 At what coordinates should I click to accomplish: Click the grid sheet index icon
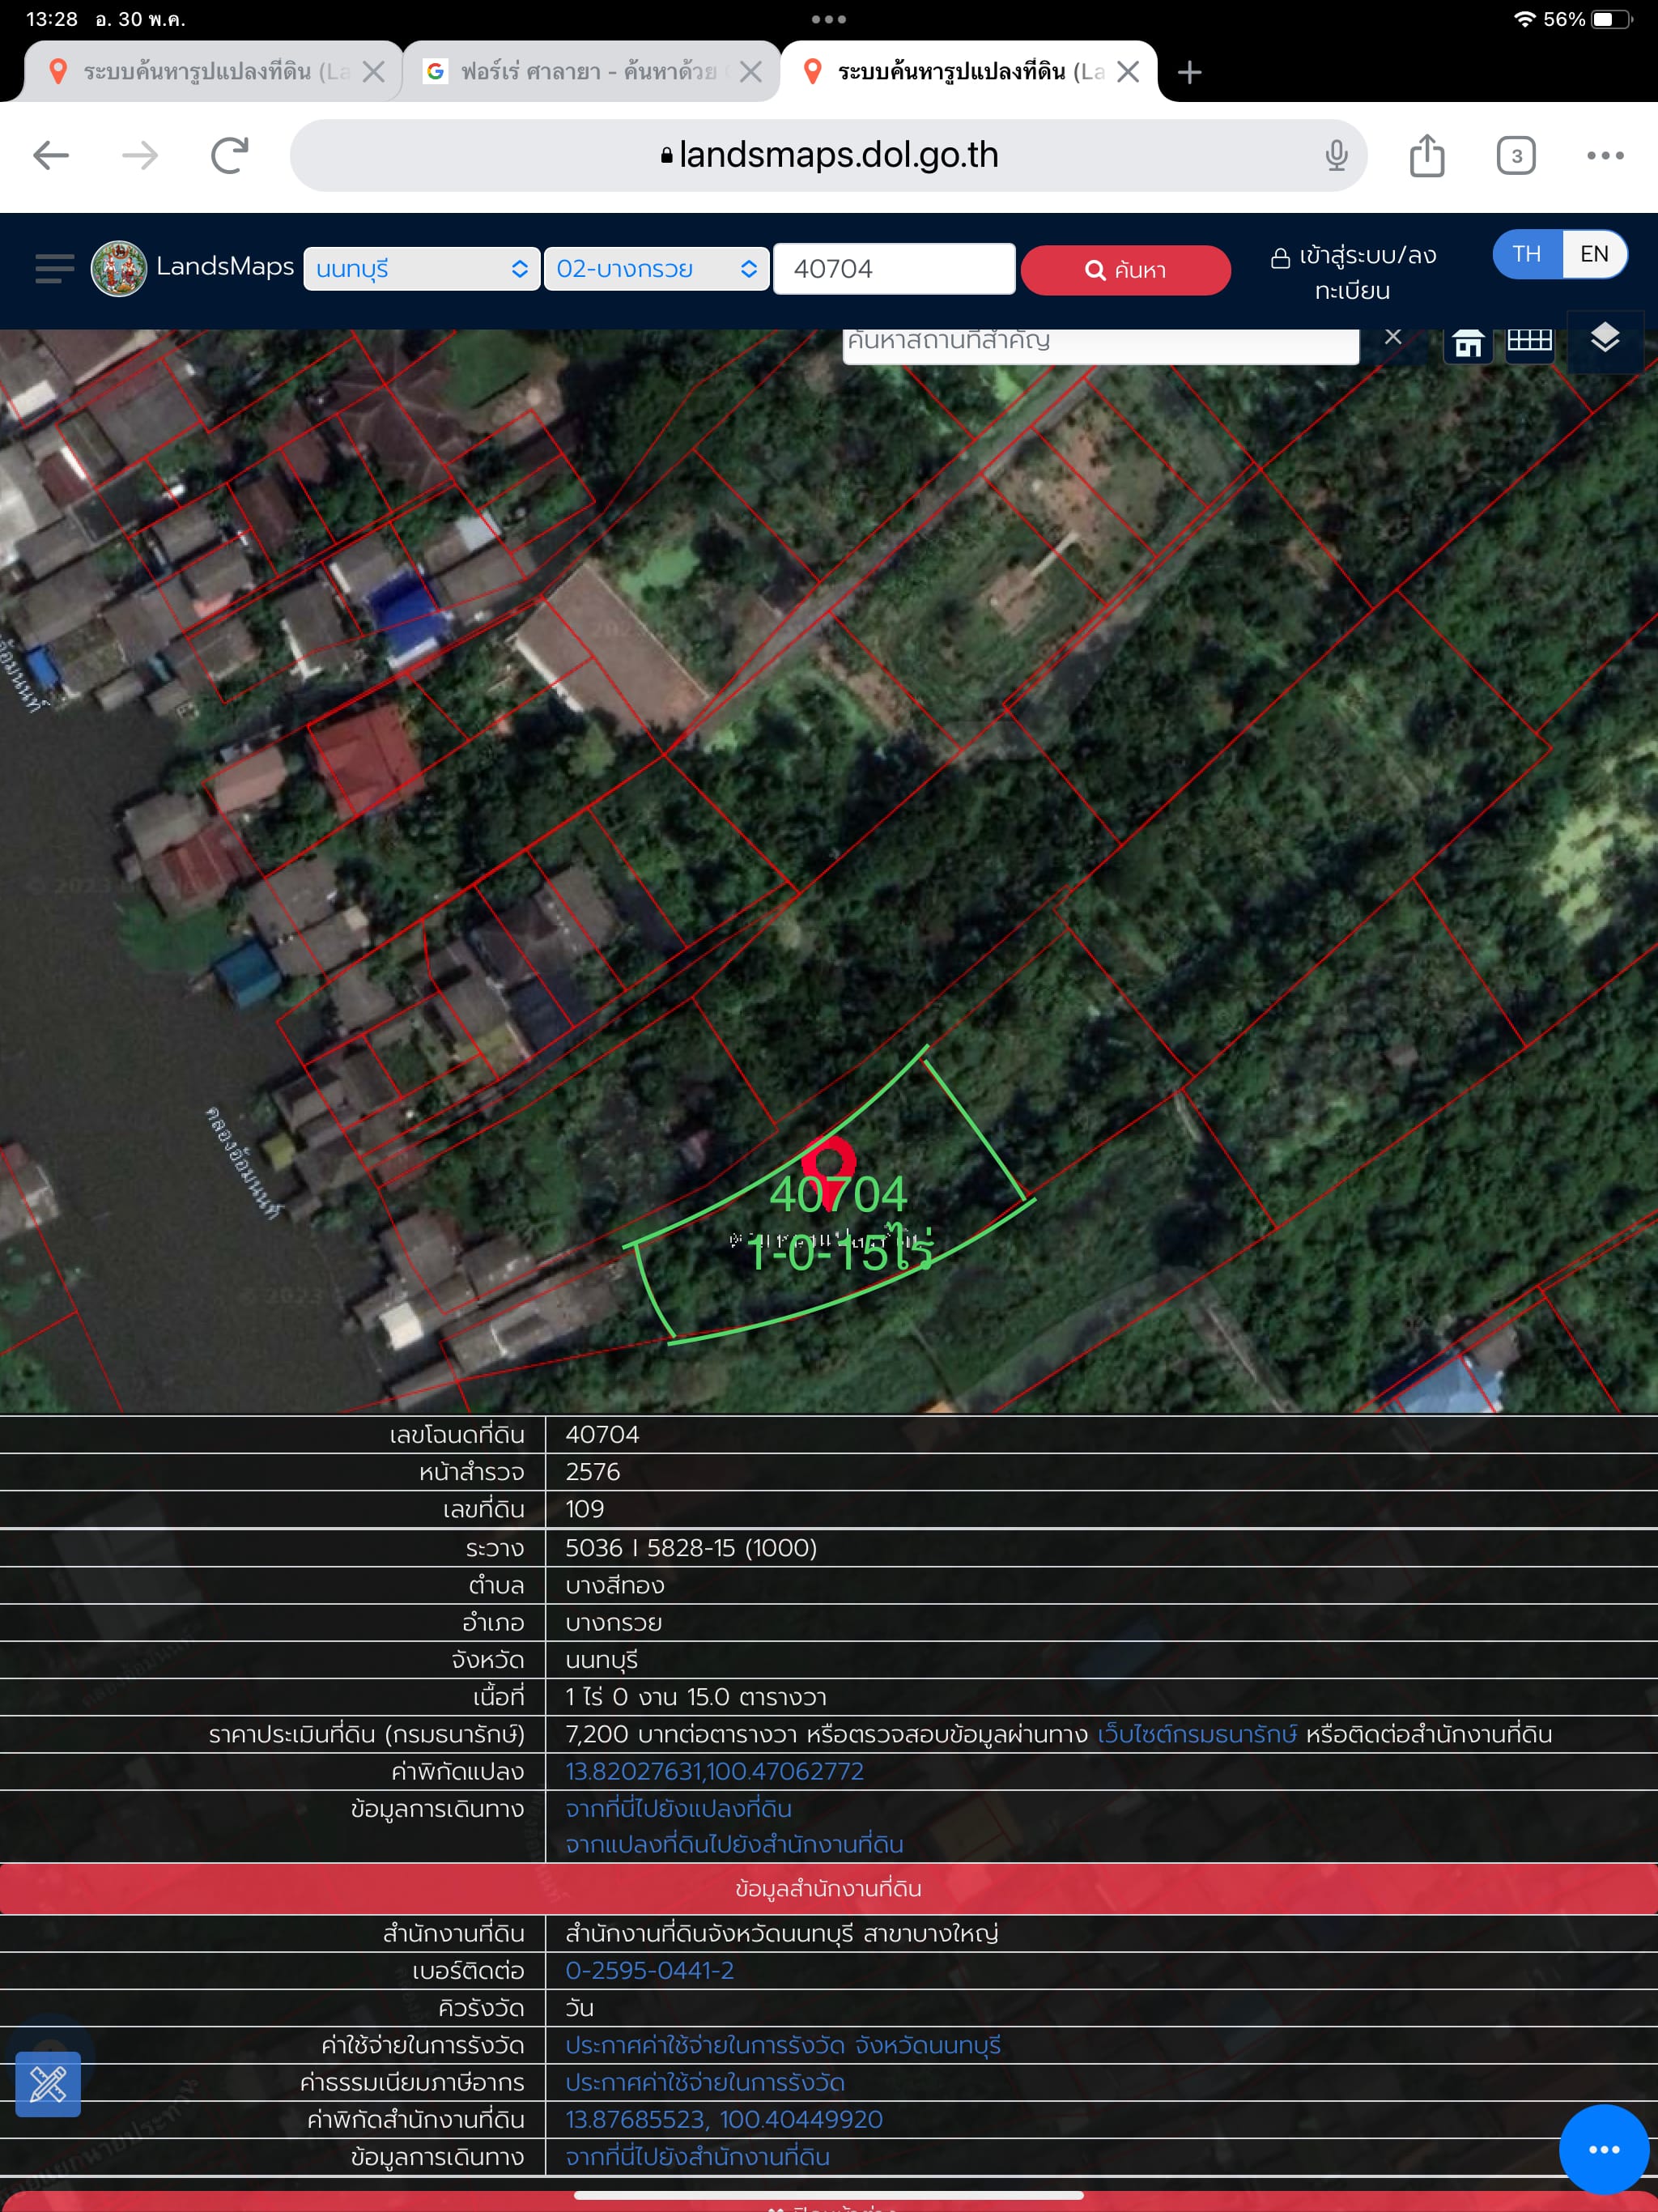(1529, 342)
